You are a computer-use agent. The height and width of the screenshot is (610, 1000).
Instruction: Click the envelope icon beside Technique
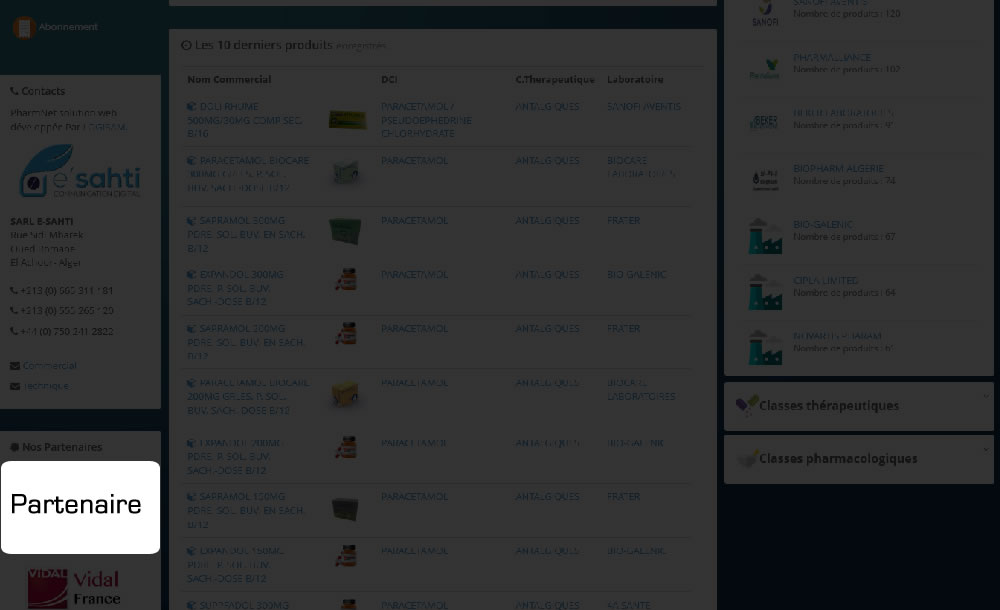[x=15, y=386]
